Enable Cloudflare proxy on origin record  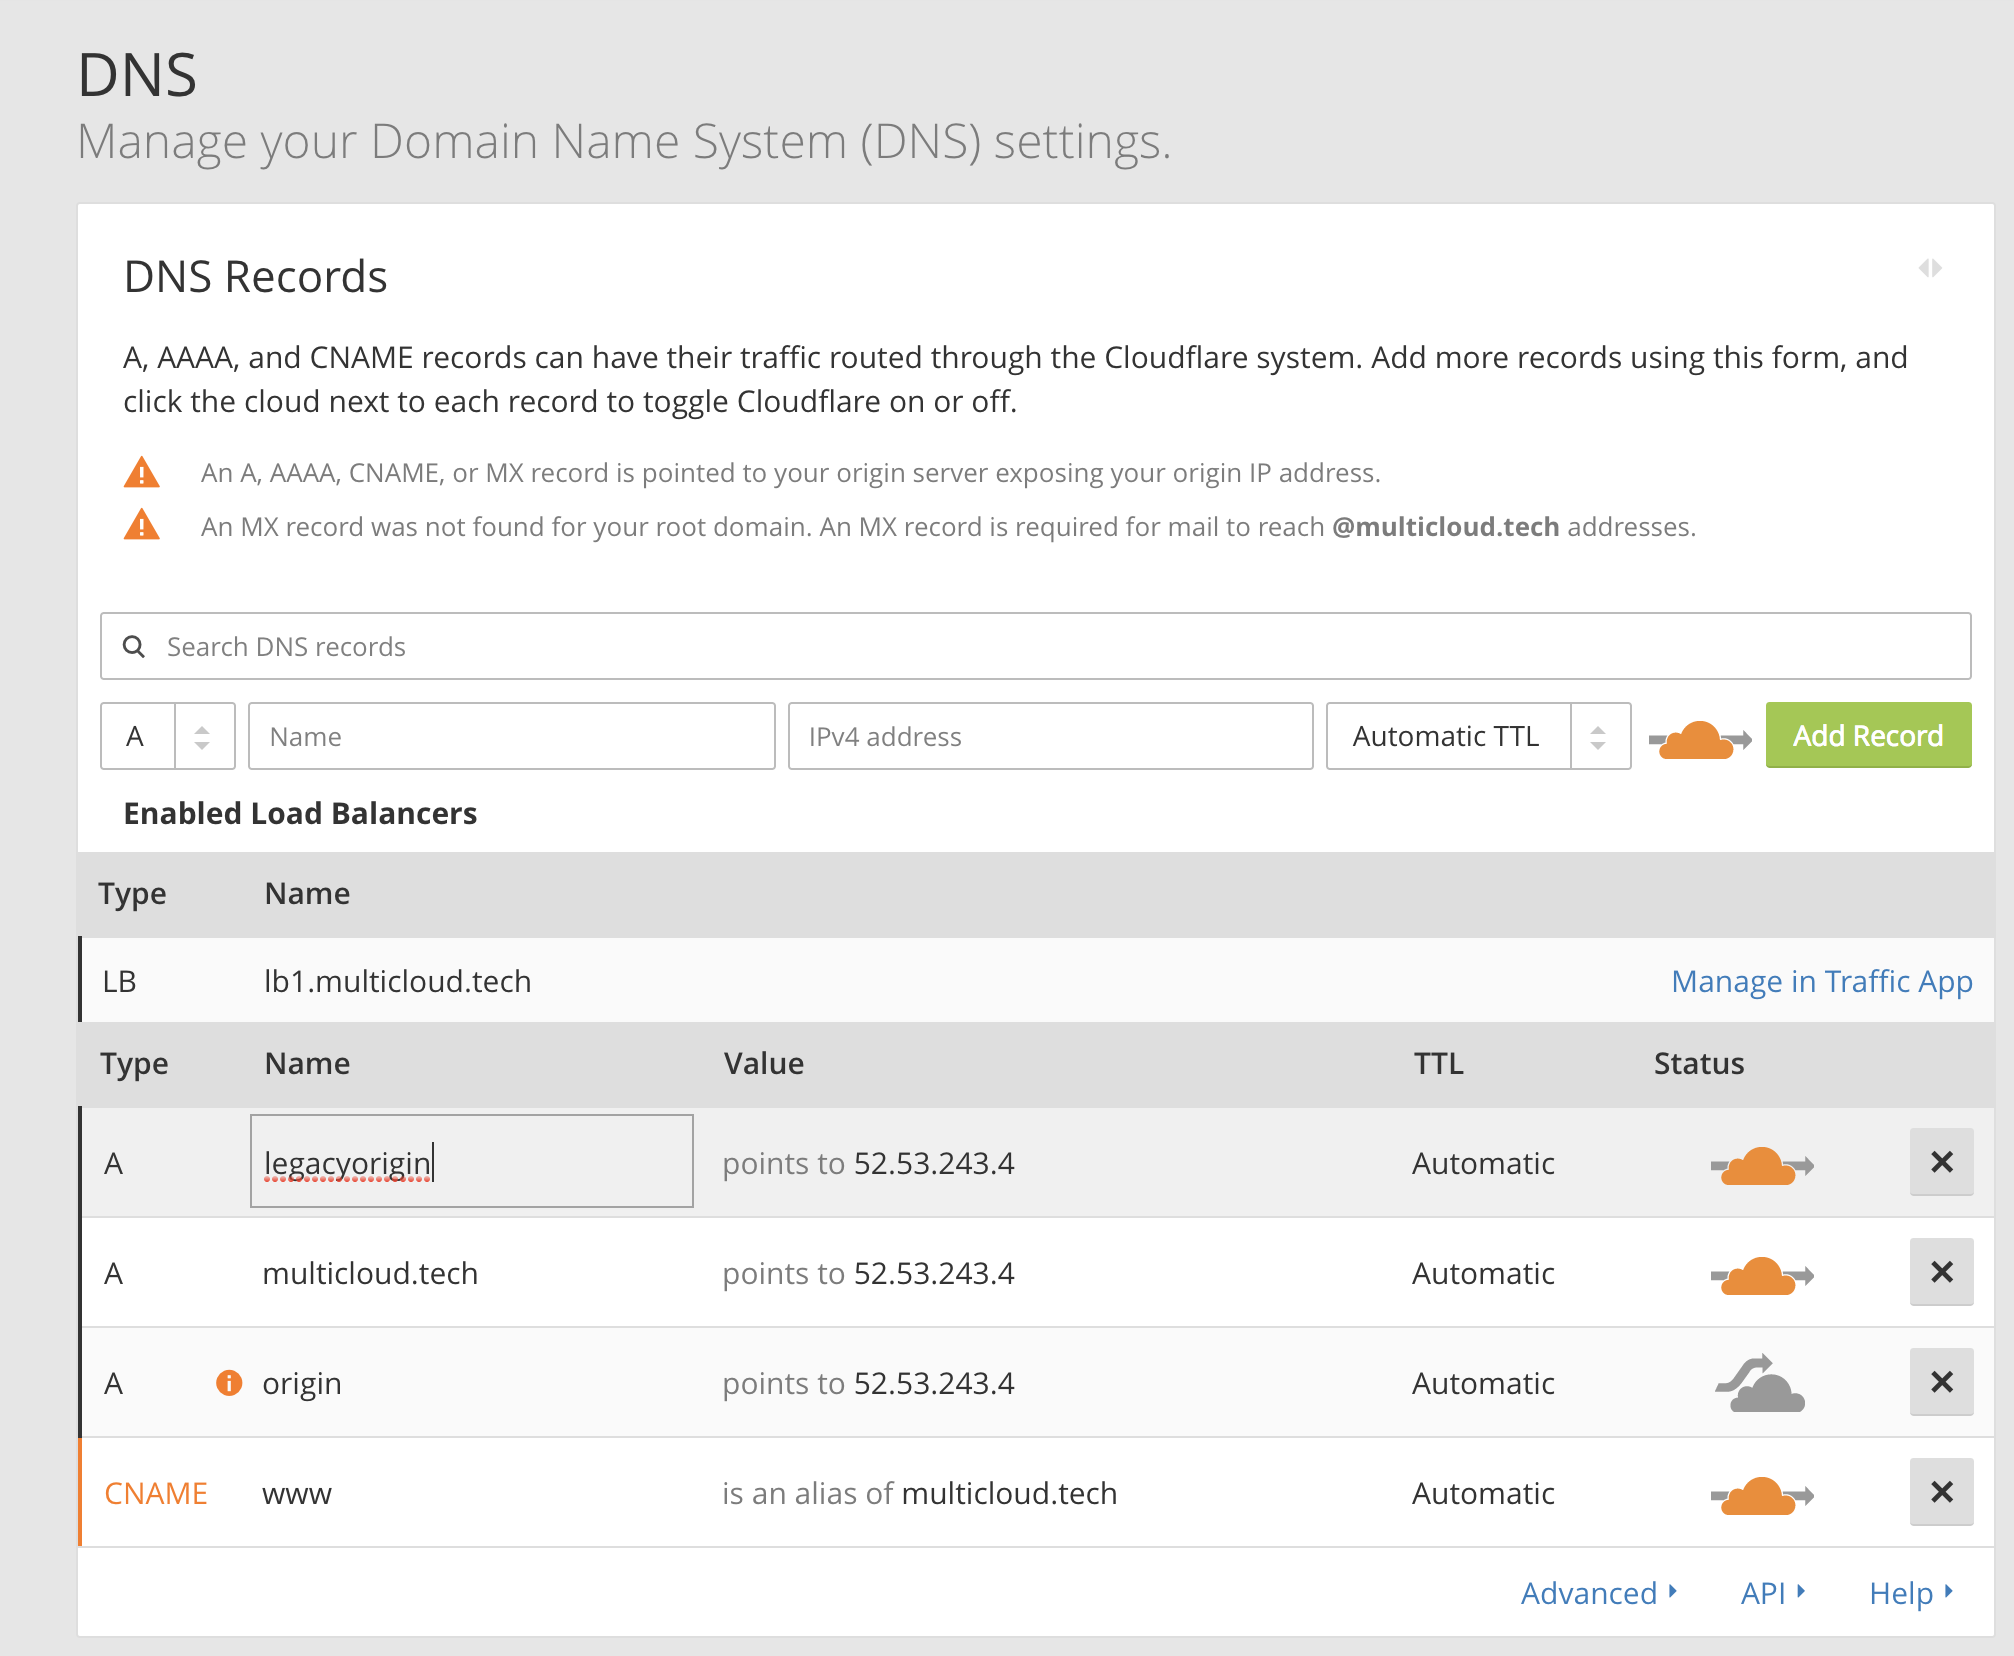tap(1761, 1384)
